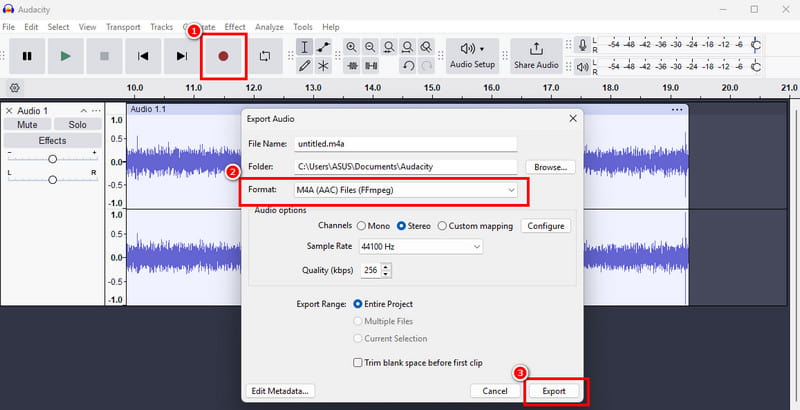Select the Draw (pencil) tool
This screenshot has width=800, height=410.
tap(305, 66)
